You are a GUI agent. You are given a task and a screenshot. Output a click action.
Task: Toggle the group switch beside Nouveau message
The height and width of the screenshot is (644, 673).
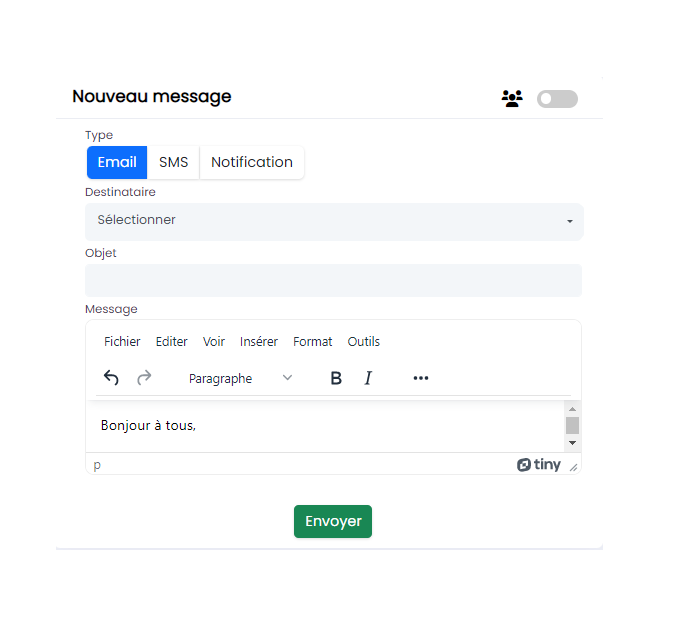tap(557, 98)
